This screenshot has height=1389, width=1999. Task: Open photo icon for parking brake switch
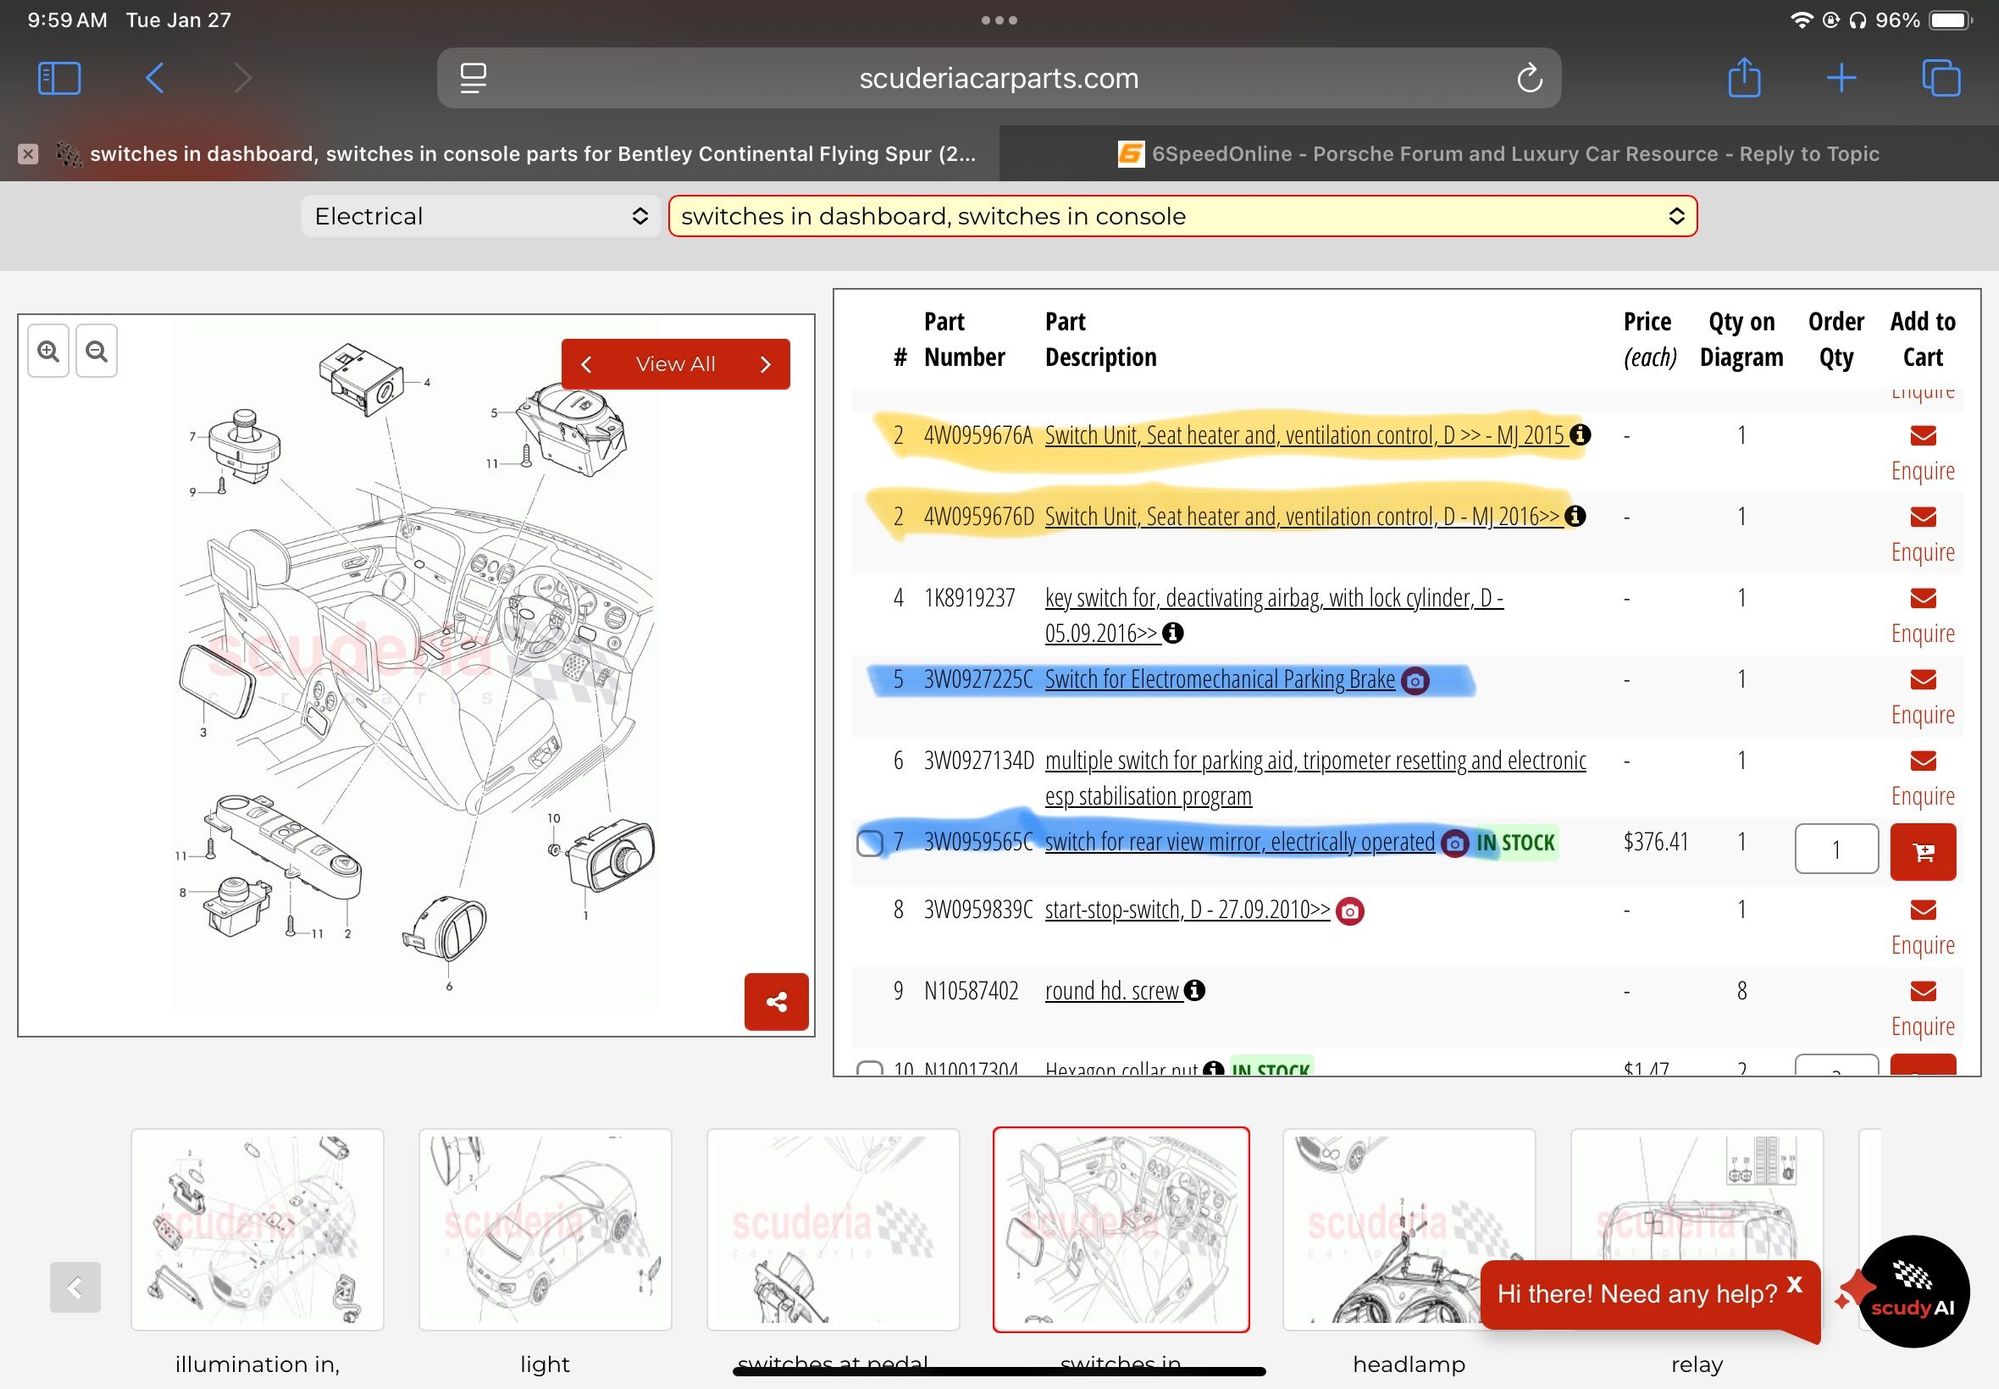coord(1415,681)
